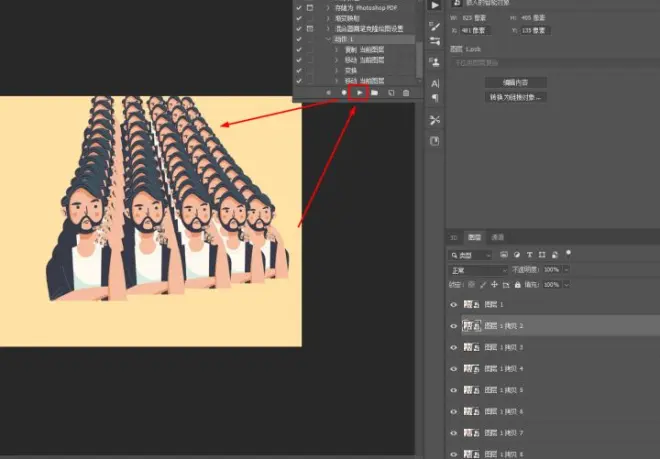Select the 图层 1 拷贝 3 layer thumbnail

[472, 347]
